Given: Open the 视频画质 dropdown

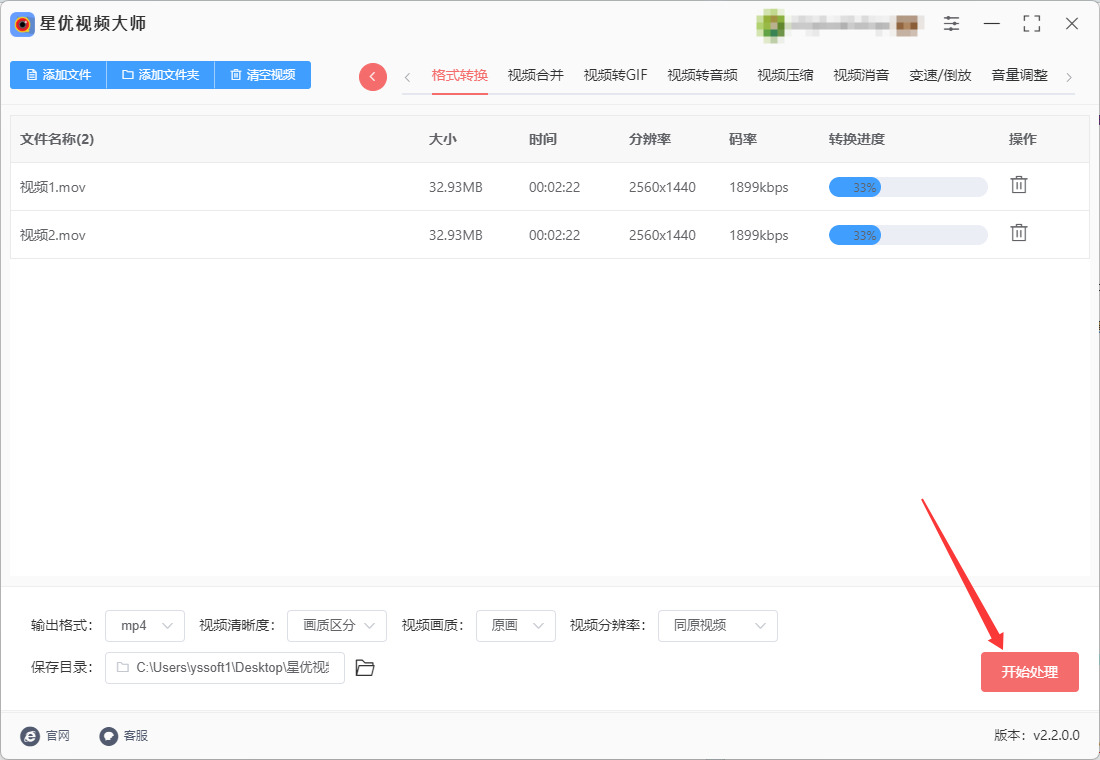Looking at the screenshot, I should [x=516, y=626].
